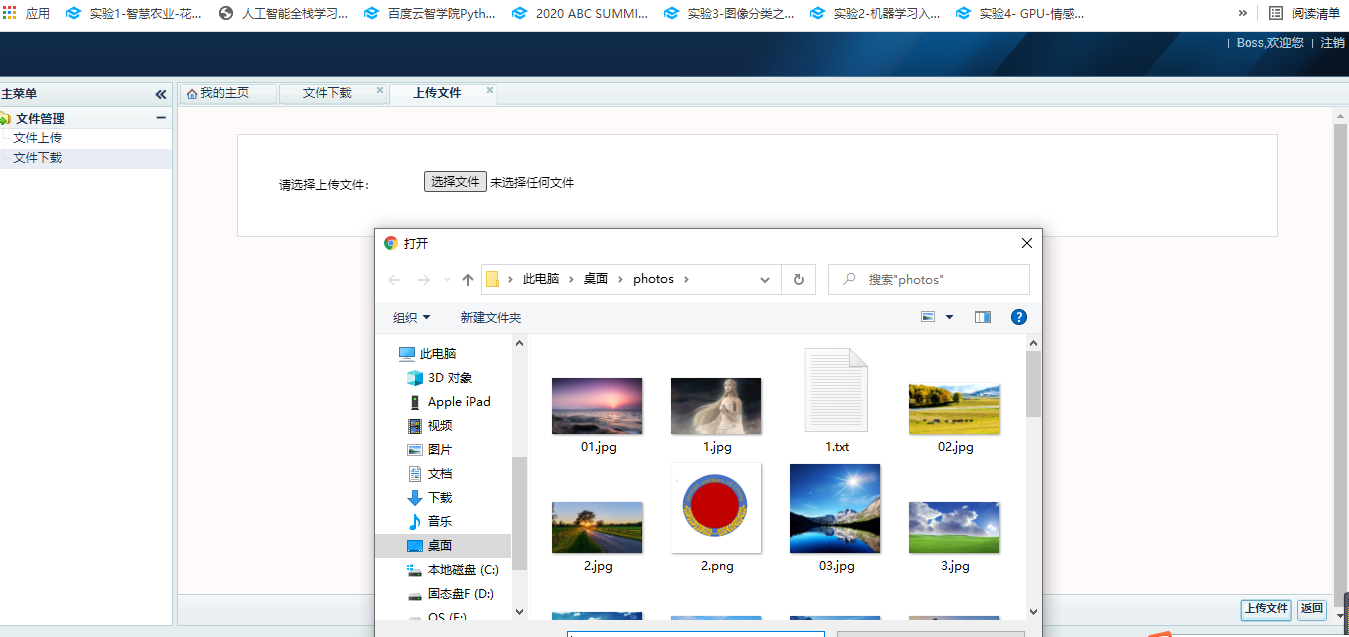This screenshot has height=637, width=1349.
Task: Toggle the preview pane icon
Action: (982, 317)
